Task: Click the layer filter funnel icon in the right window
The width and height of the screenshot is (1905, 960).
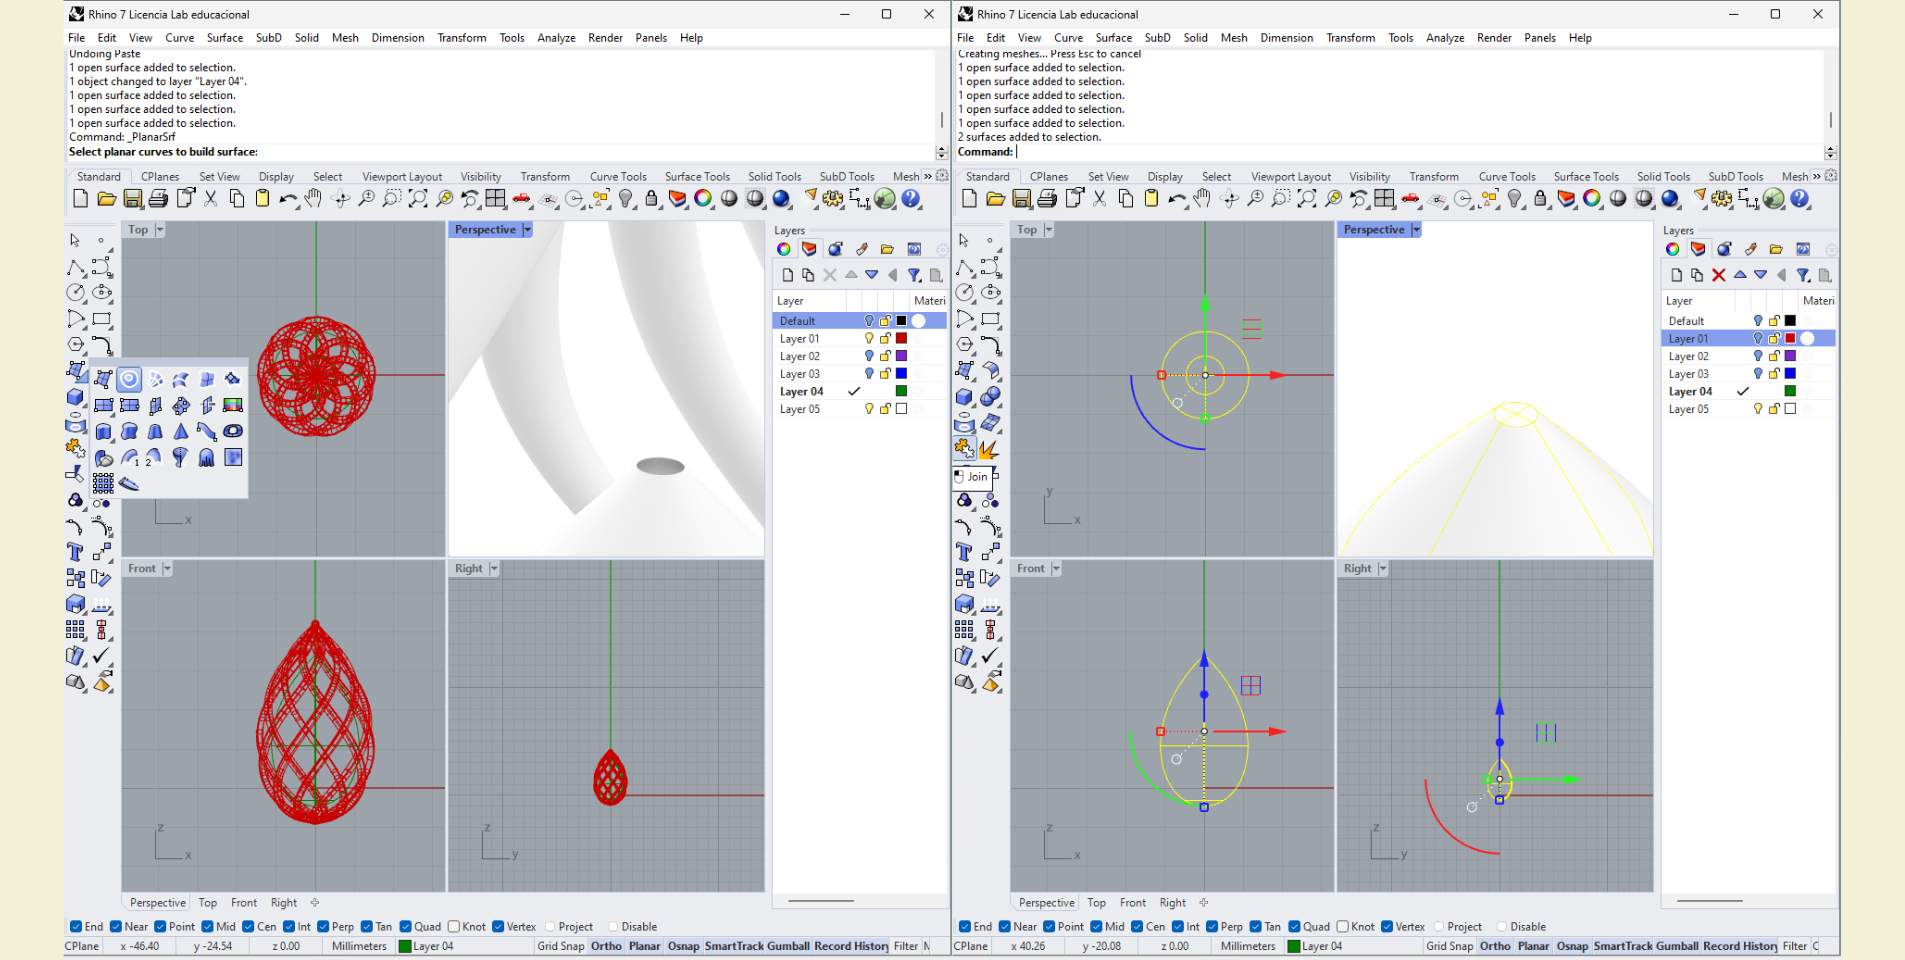Action: pos(1803,275)
